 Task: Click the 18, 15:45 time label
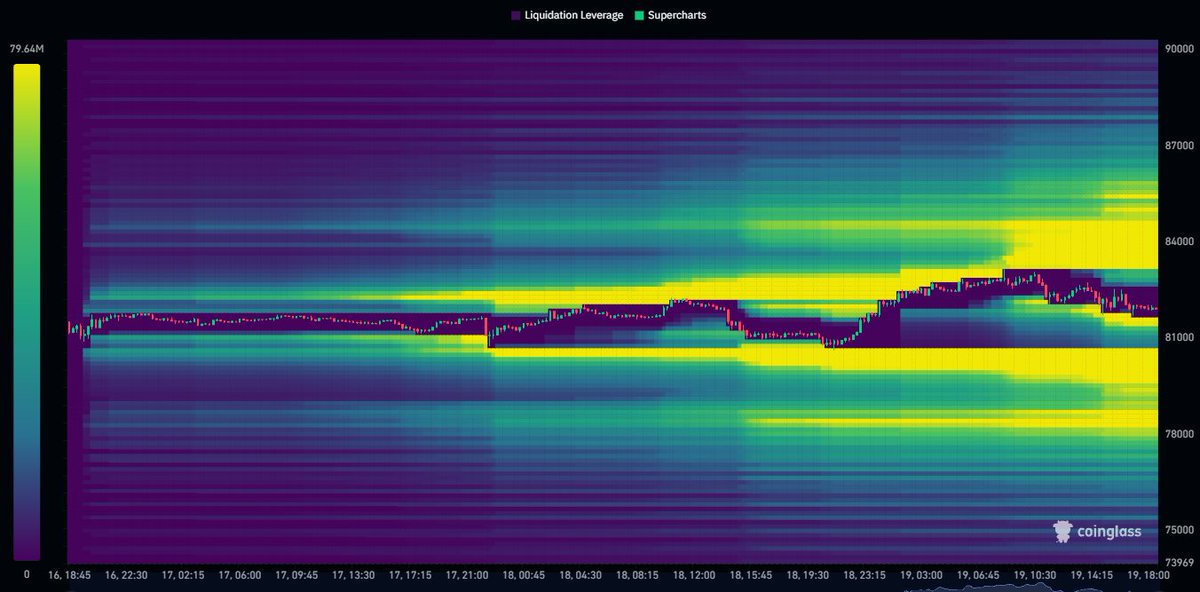coord(752,575)
